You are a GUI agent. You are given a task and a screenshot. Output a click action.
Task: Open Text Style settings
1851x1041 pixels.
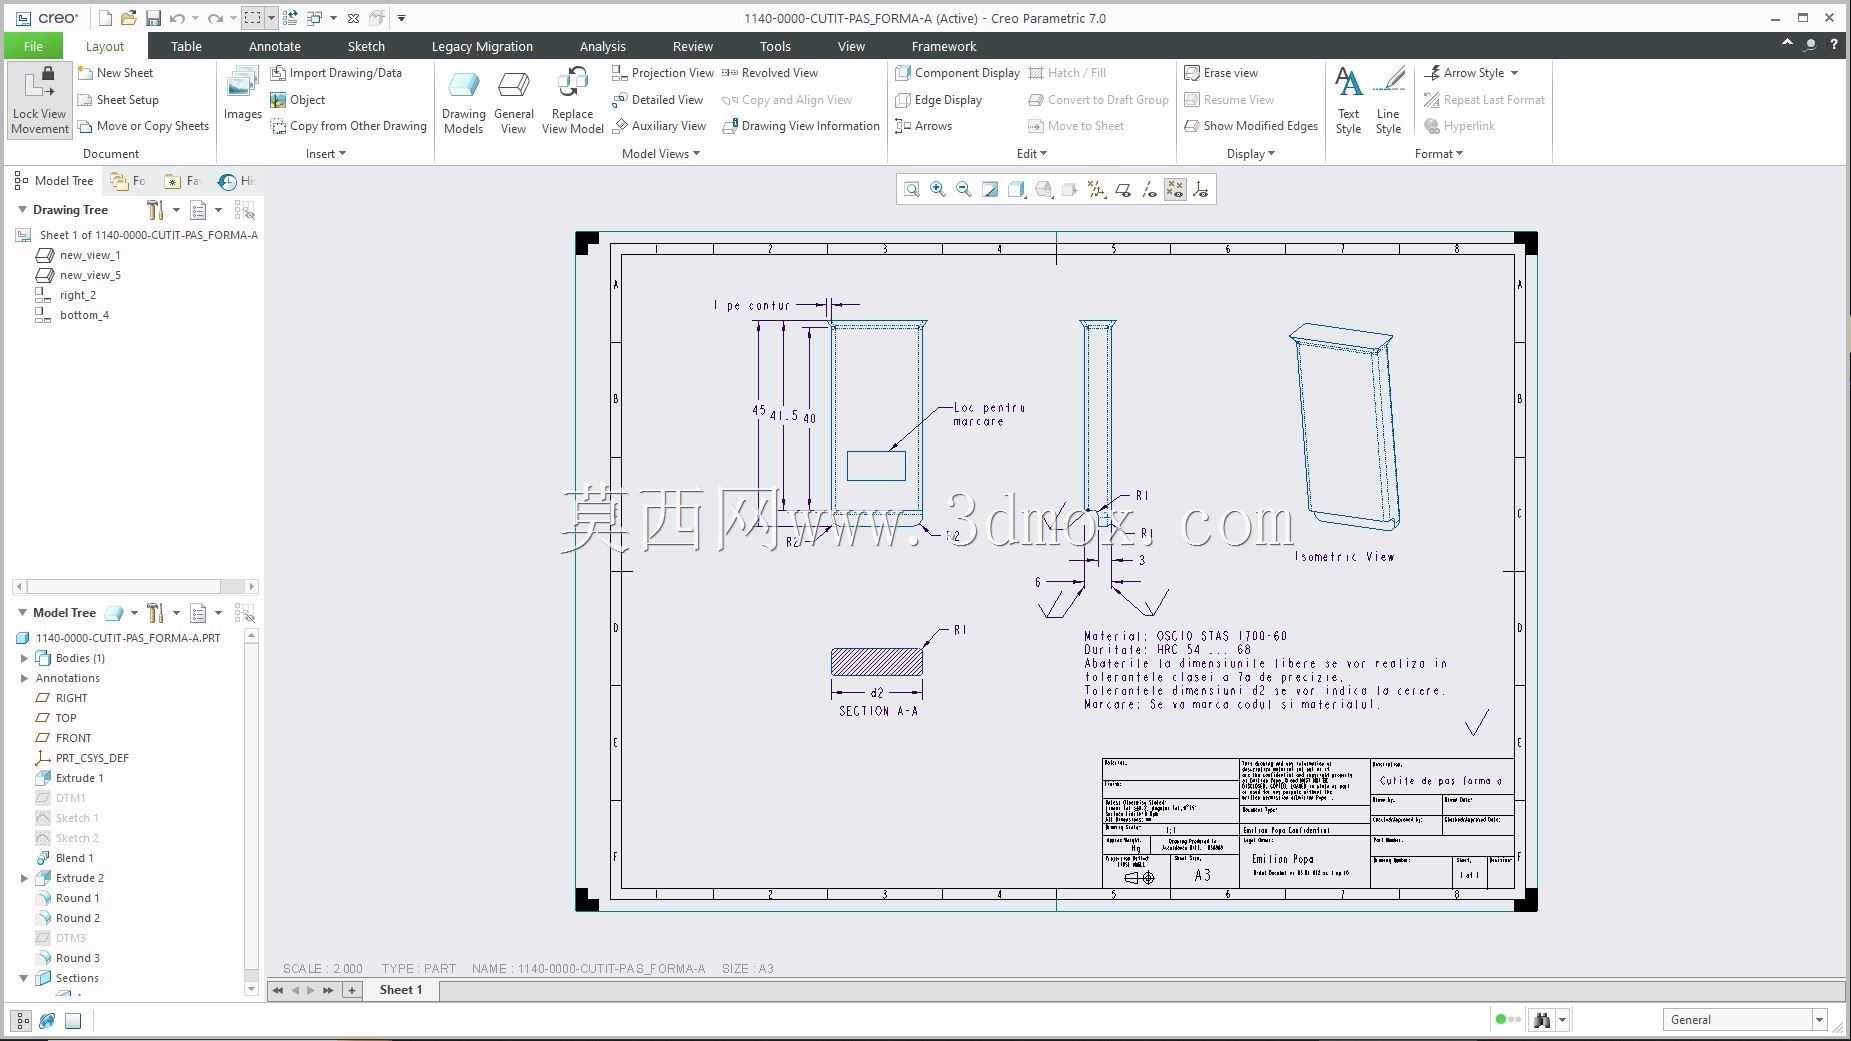pos(1348,101)
